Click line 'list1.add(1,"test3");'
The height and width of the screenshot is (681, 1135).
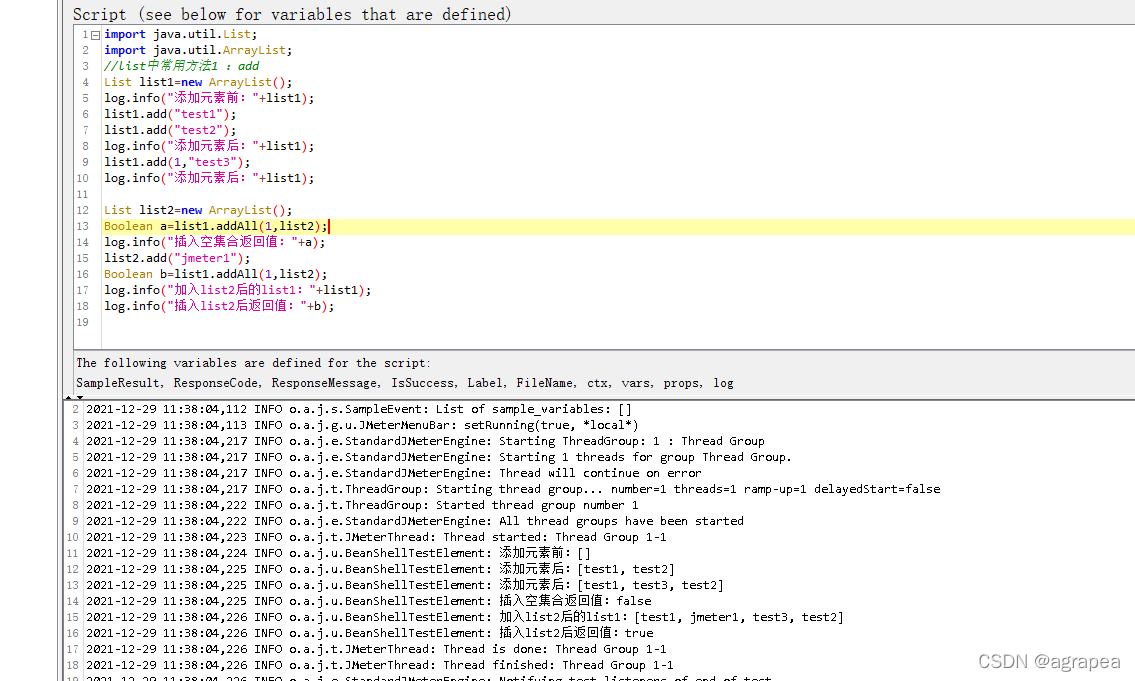[x=177, y=161]
